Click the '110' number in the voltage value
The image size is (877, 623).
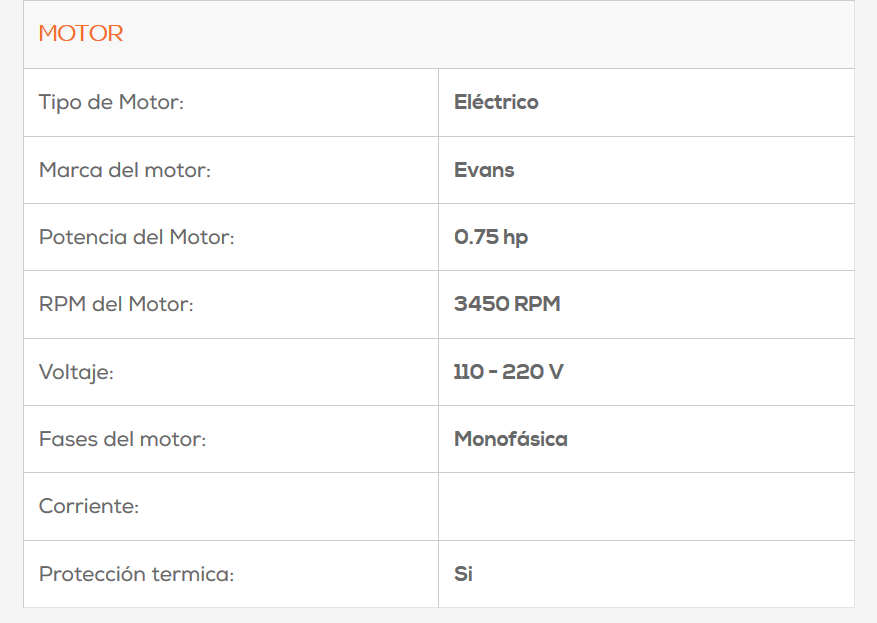[468, 373]
